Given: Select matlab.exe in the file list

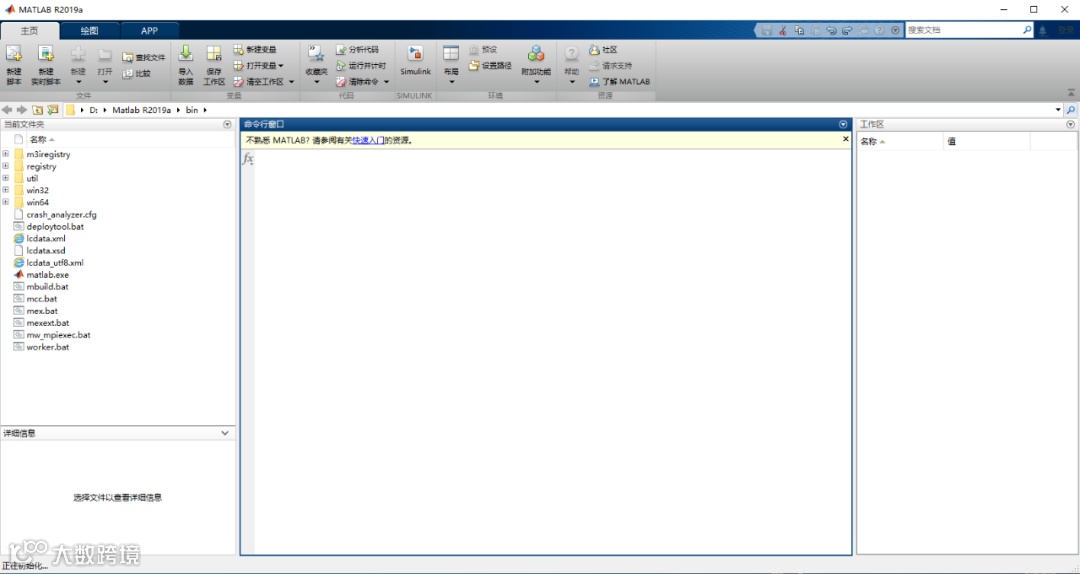Looking at the screenshot, I should [48, 275].
